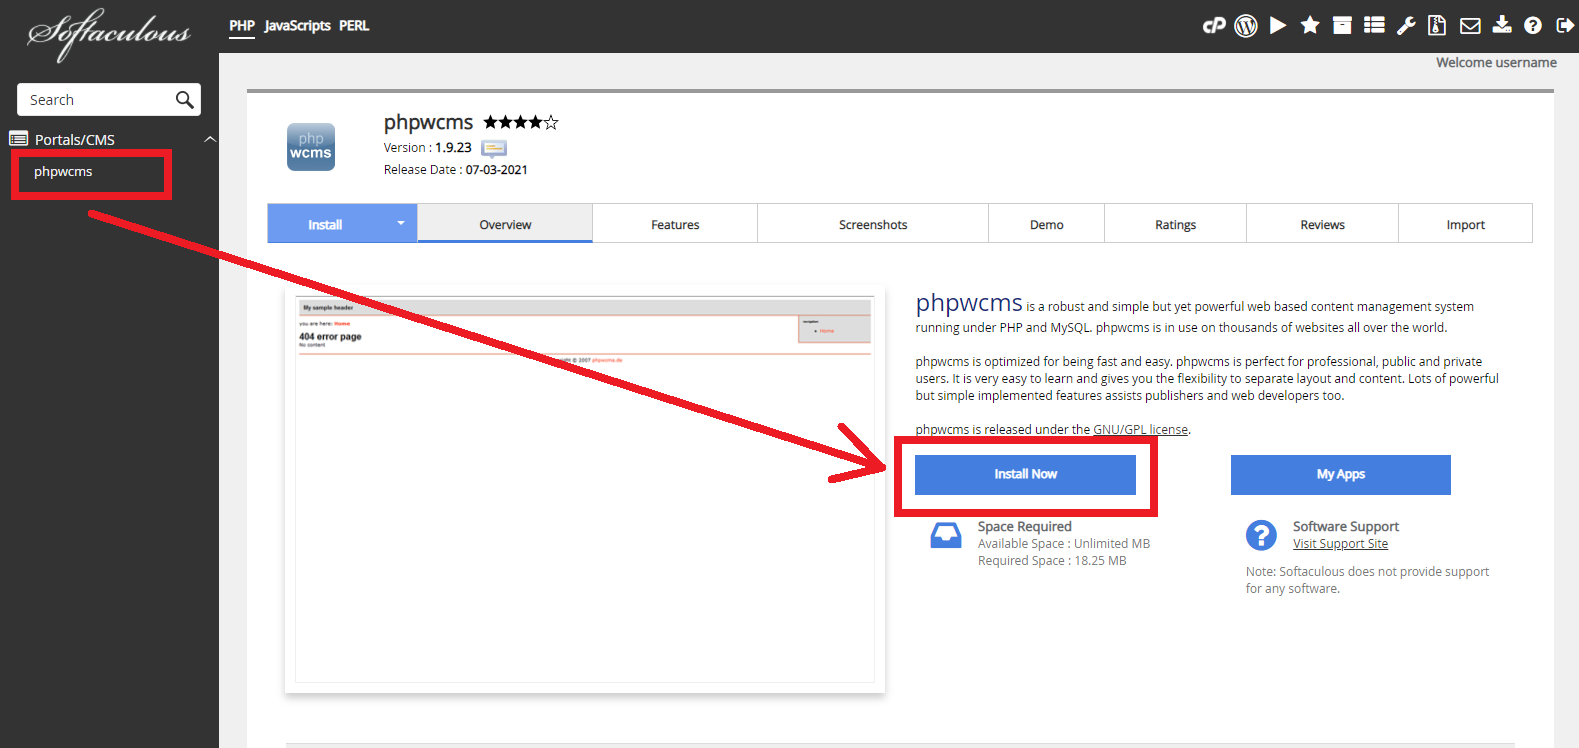Open the email settings envelope icon
This screenshot has width=1579, height=748.
1470,26
